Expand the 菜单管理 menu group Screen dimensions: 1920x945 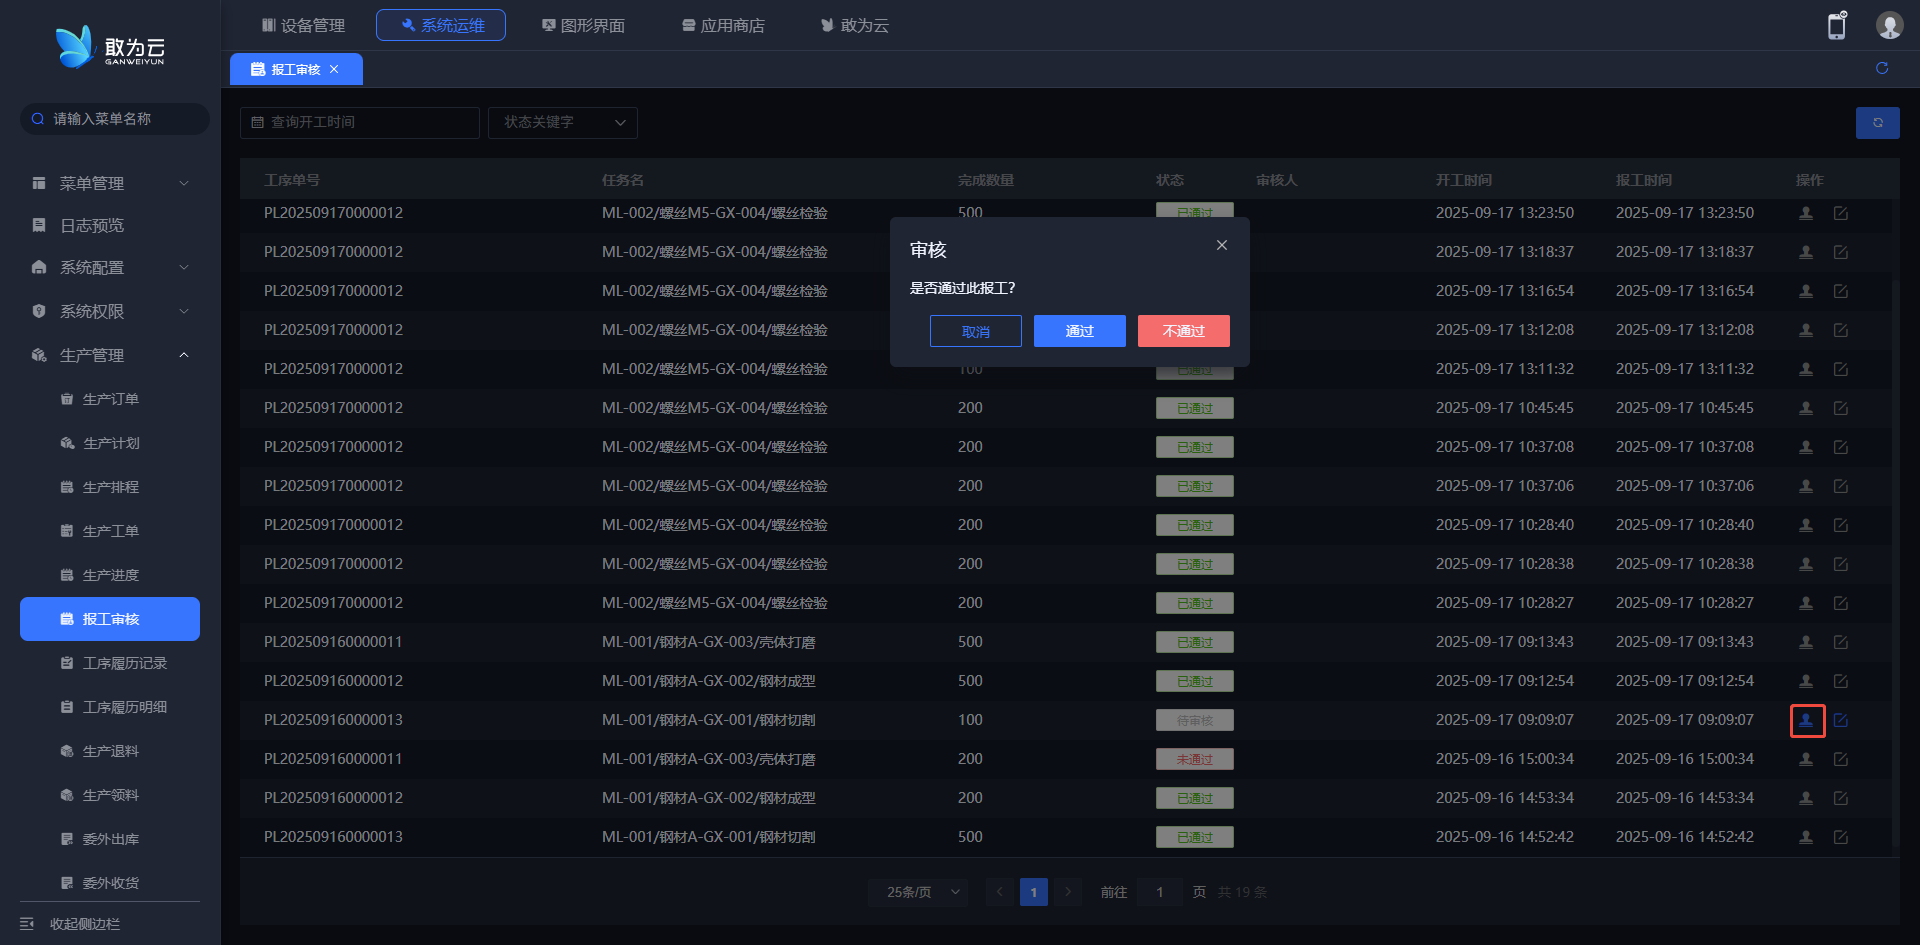[110, 183]
